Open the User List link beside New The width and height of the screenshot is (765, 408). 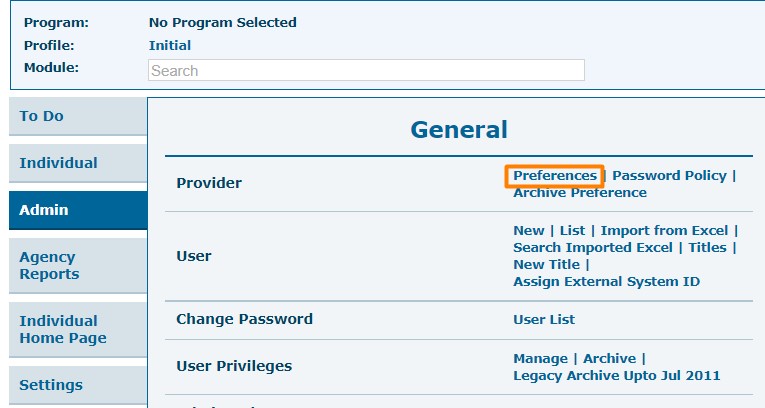click(572, 230)
